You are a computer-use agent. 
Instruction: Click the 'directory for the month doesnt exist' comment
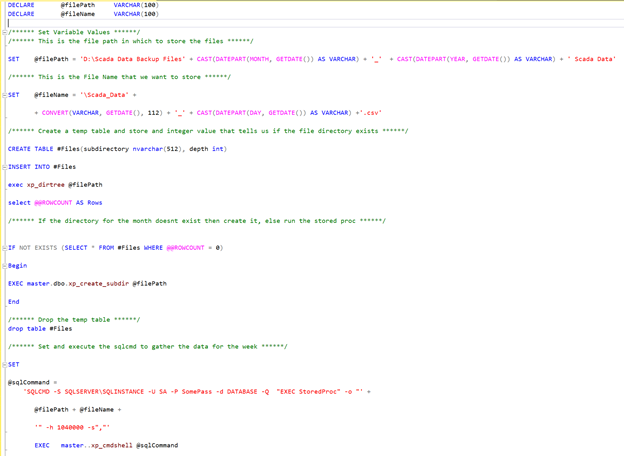[197, 221]
